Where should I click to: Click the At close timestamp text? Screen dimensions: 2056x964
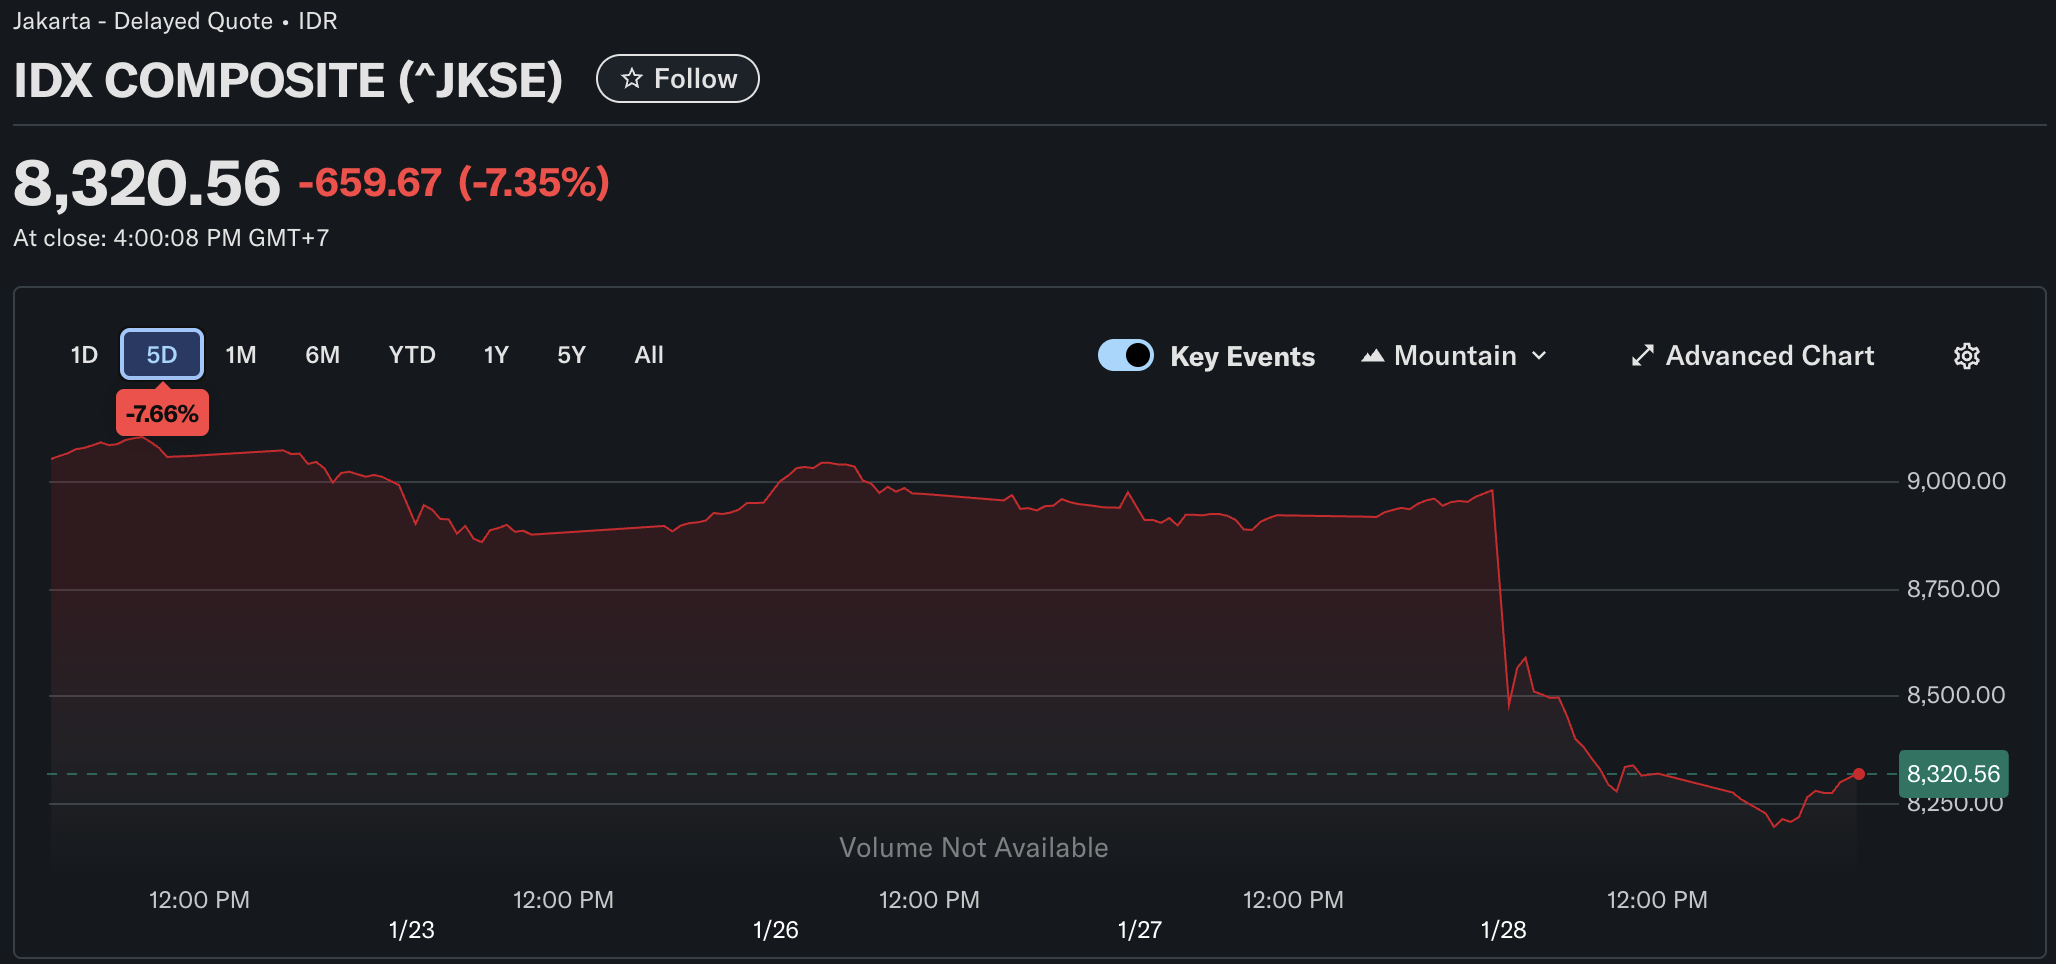tap(171, 238)
